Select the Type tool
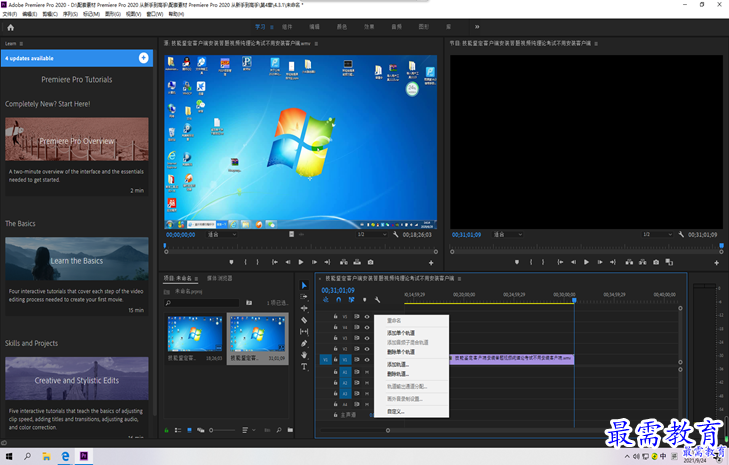 point(304,366)
